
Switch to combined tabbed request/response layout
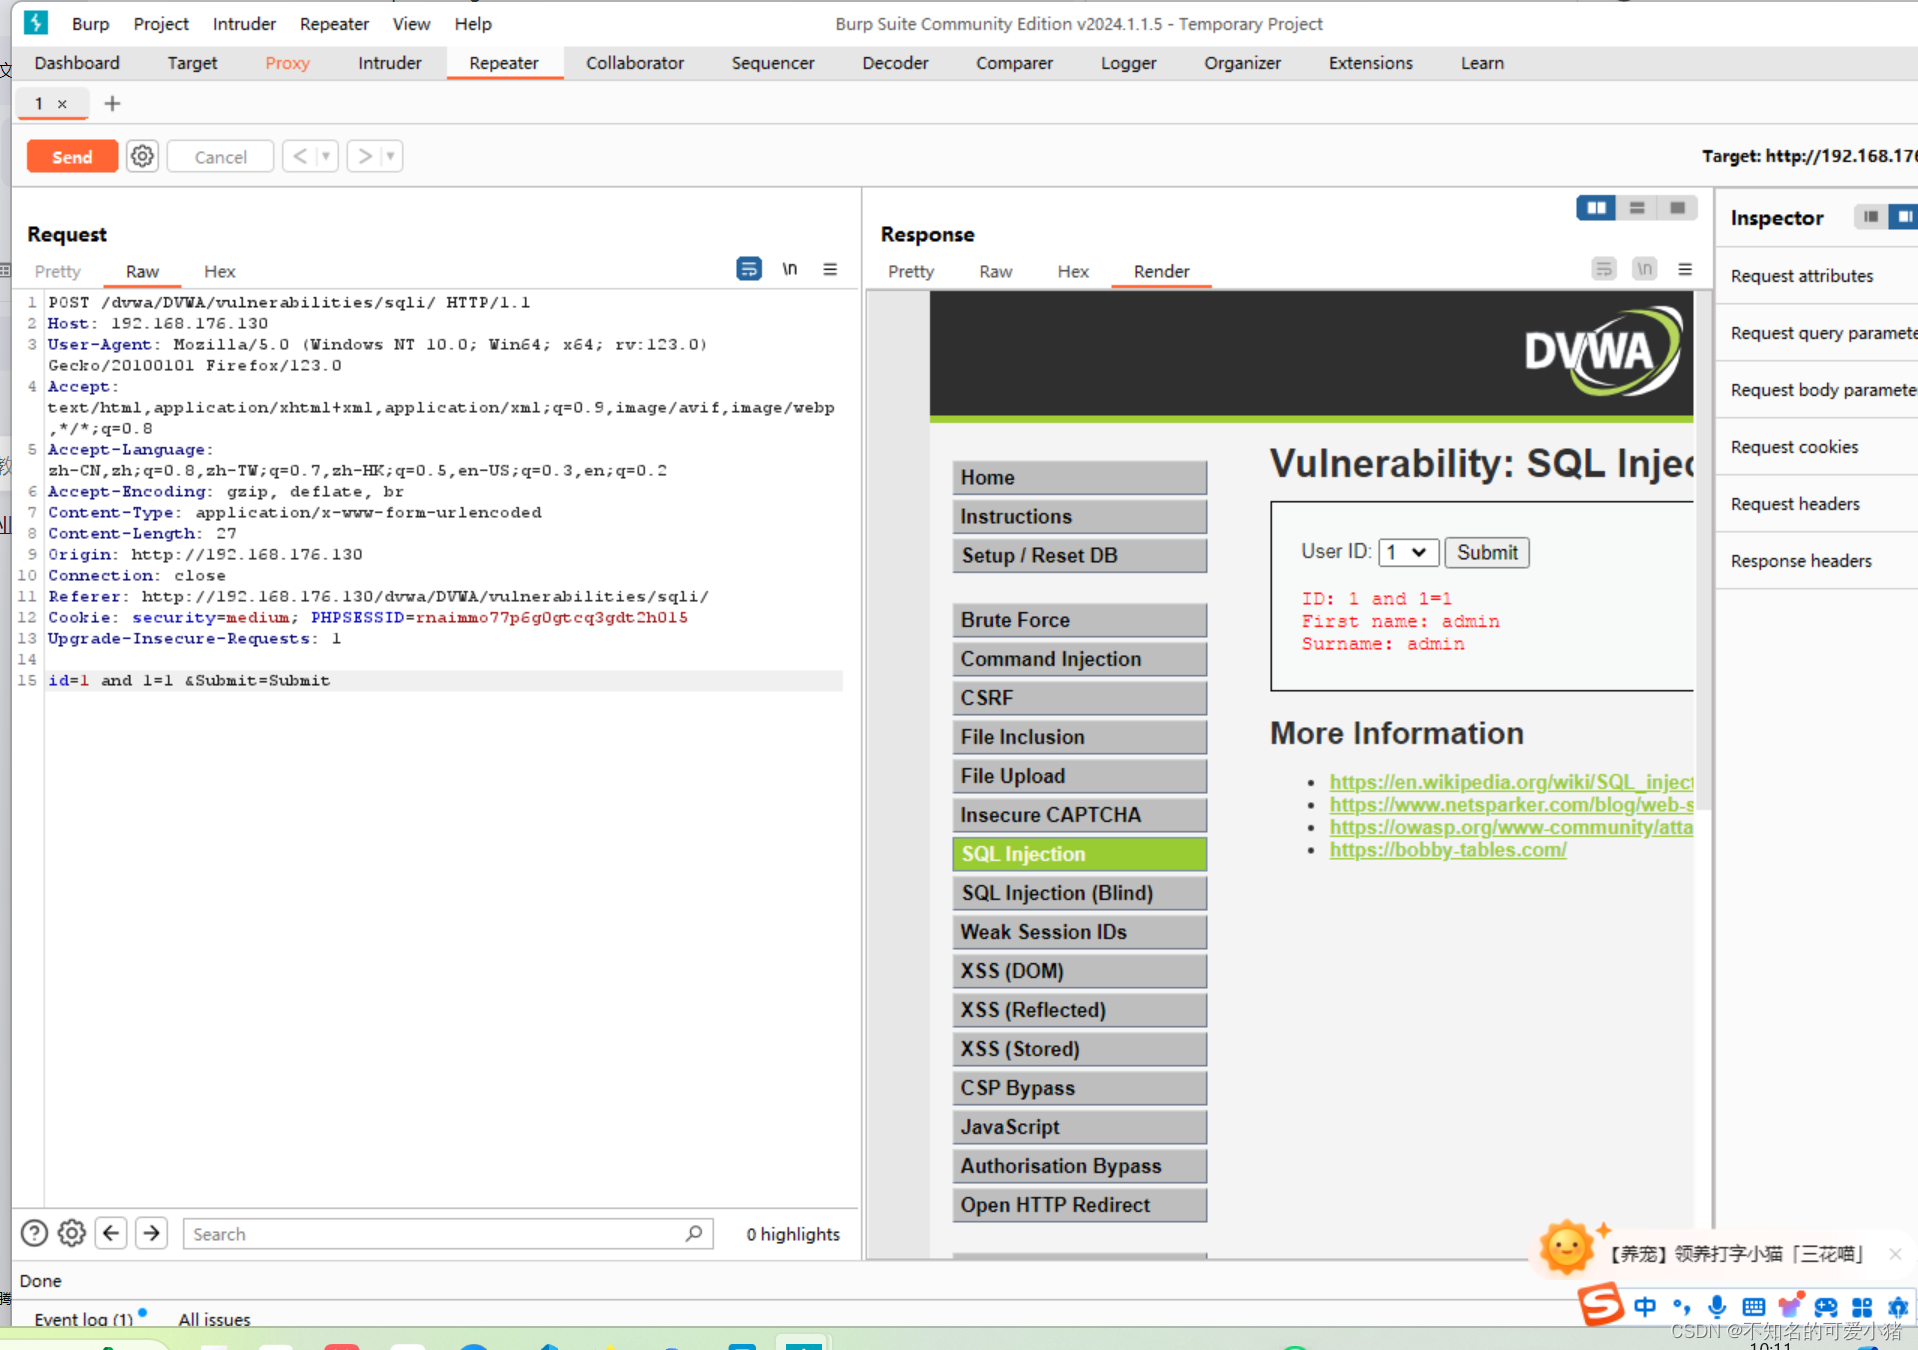1677,208
